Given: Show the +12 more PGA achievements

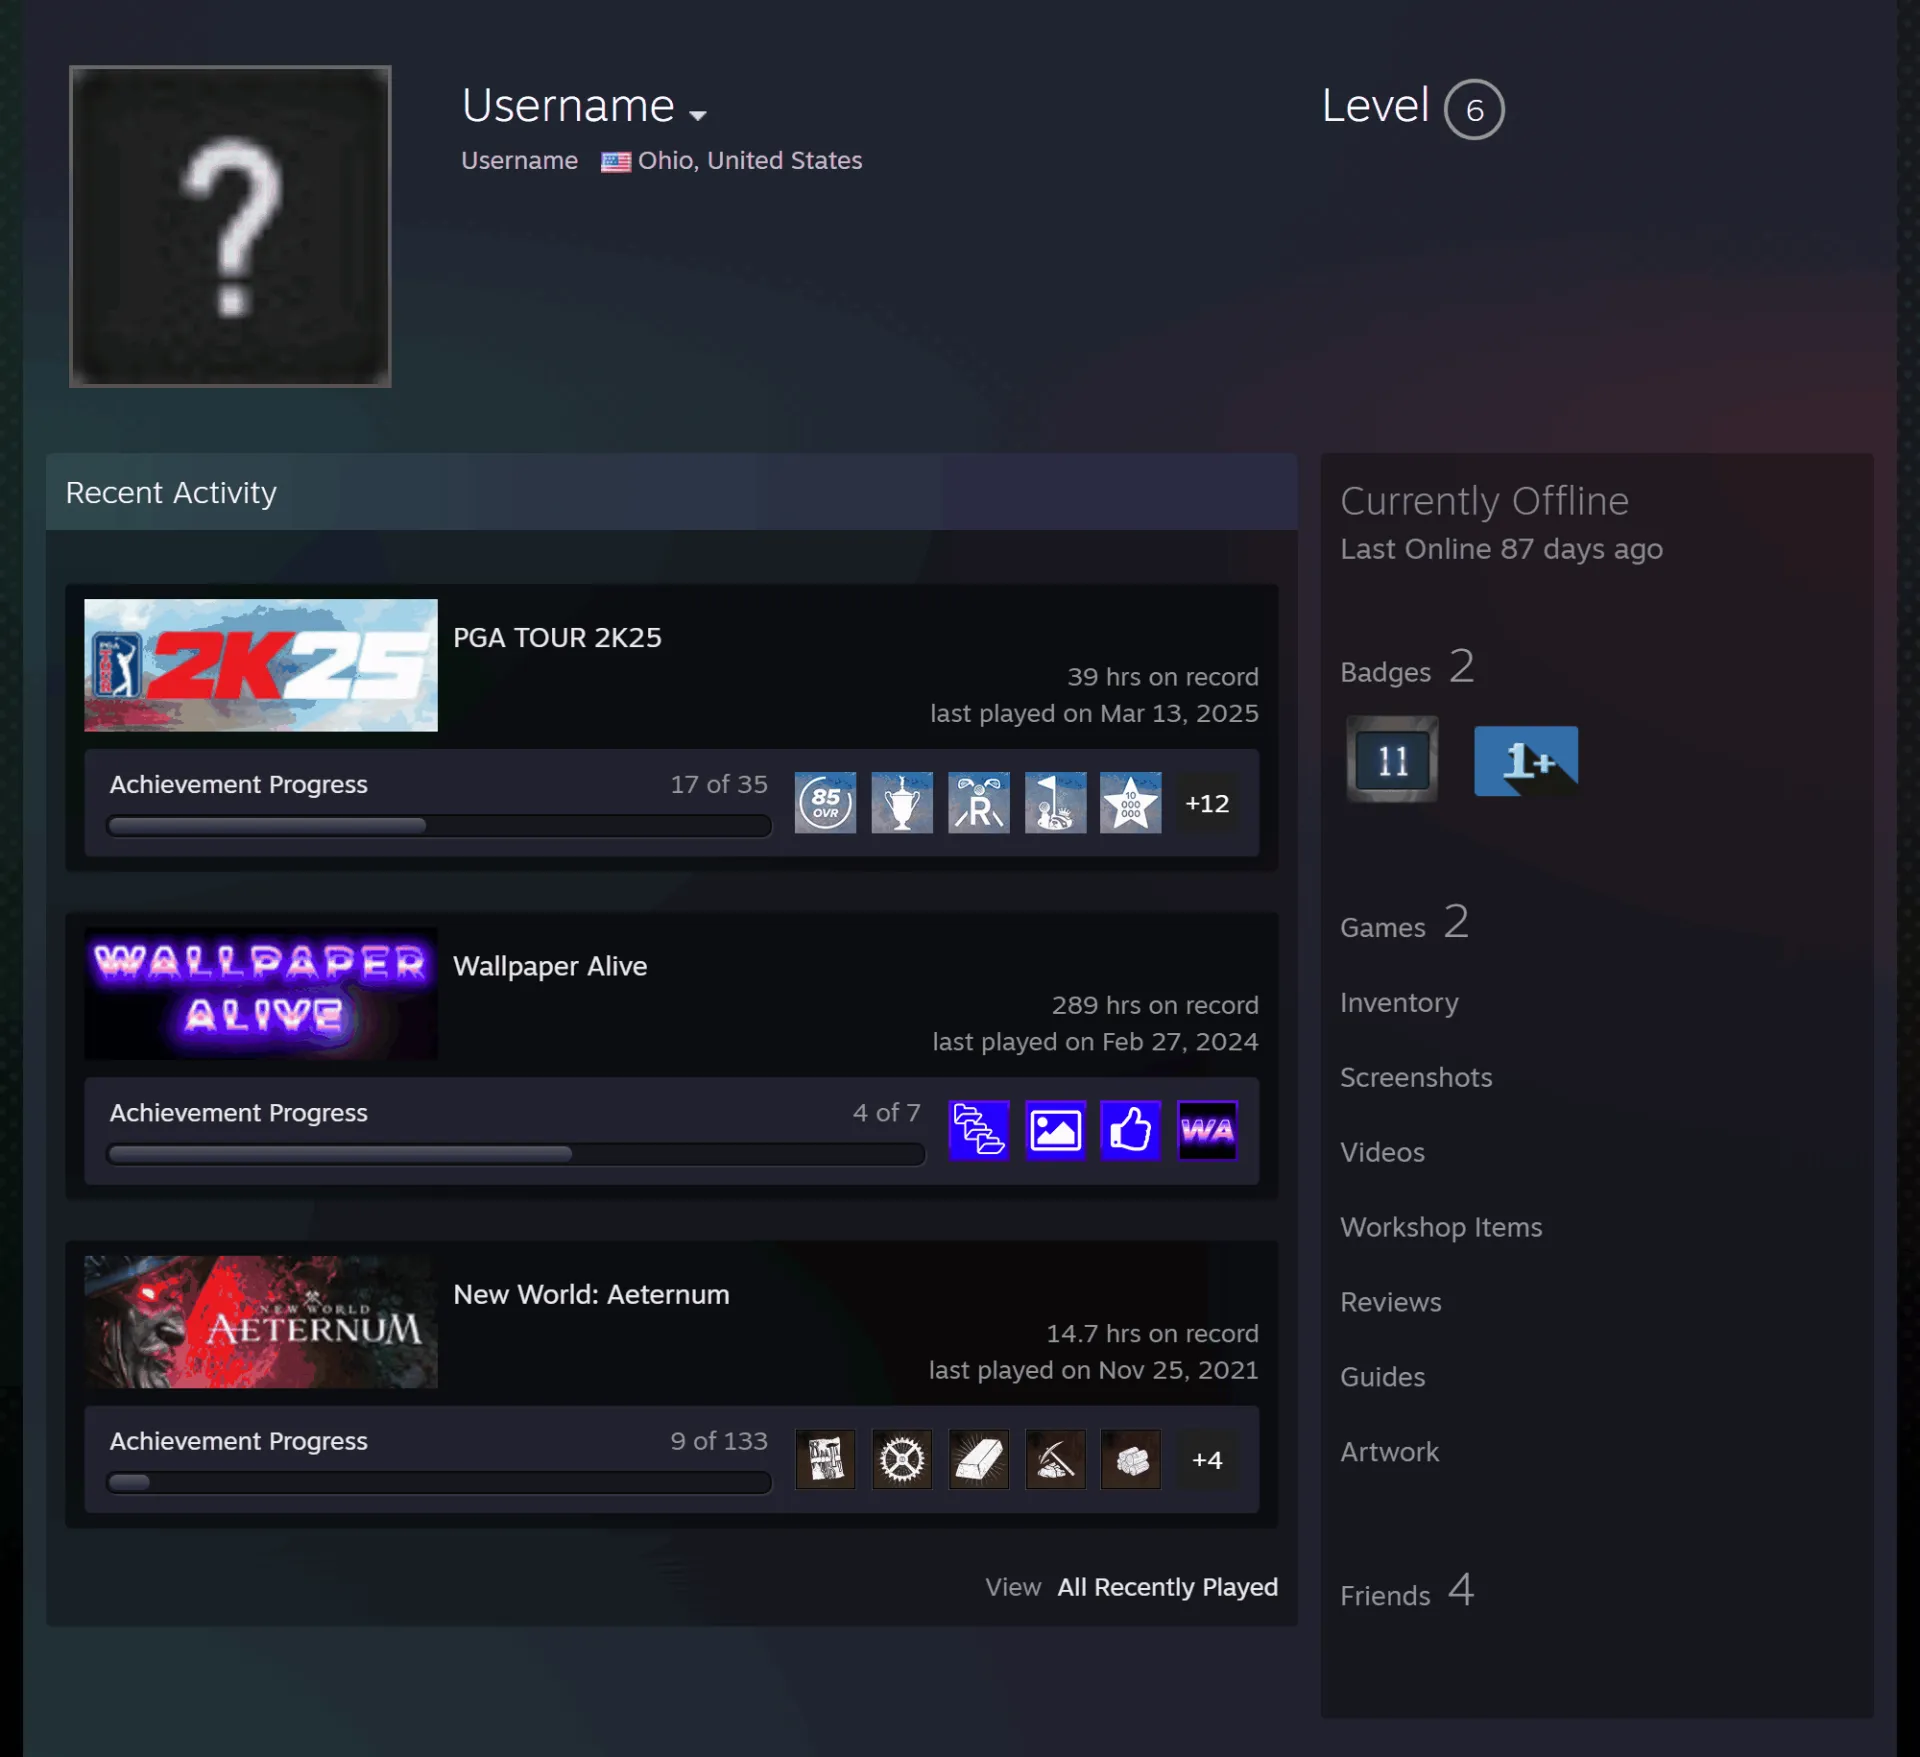Looking at the screenshot, I should point(1207,803).
